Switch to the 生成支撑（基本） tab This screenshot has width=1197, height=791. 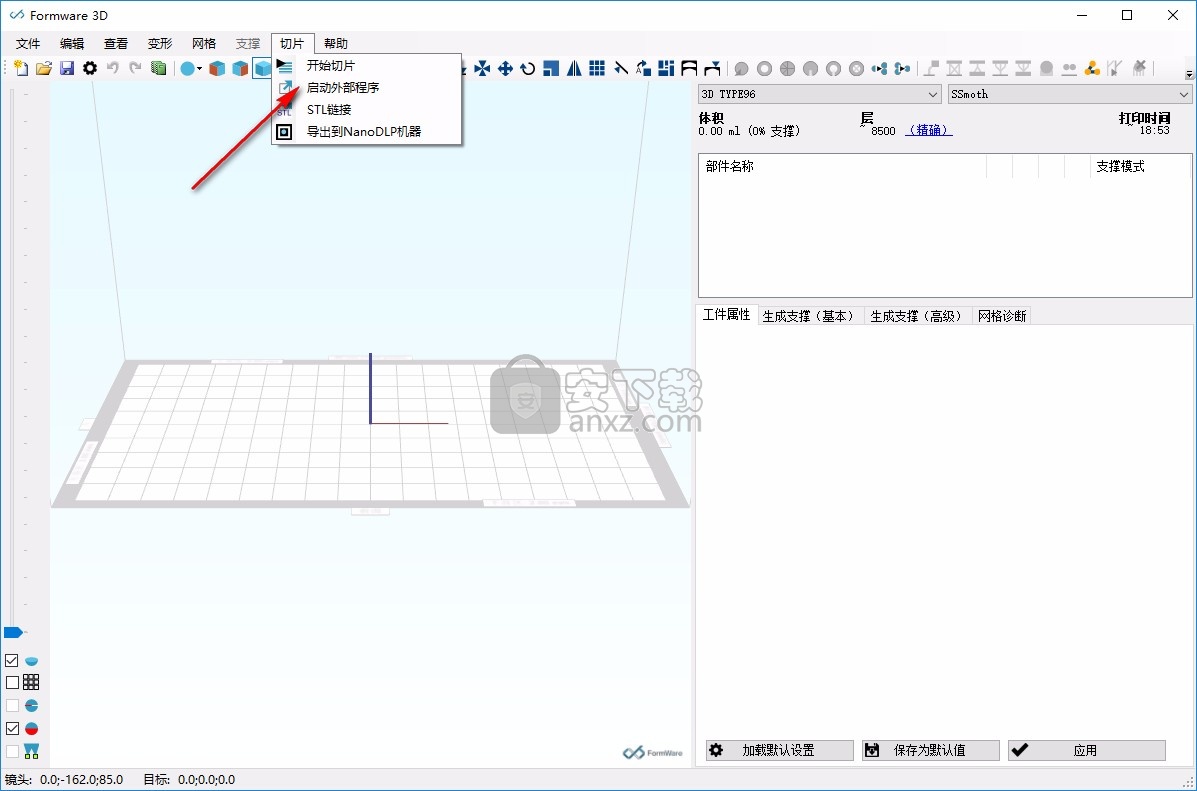[x=811, y=316]
